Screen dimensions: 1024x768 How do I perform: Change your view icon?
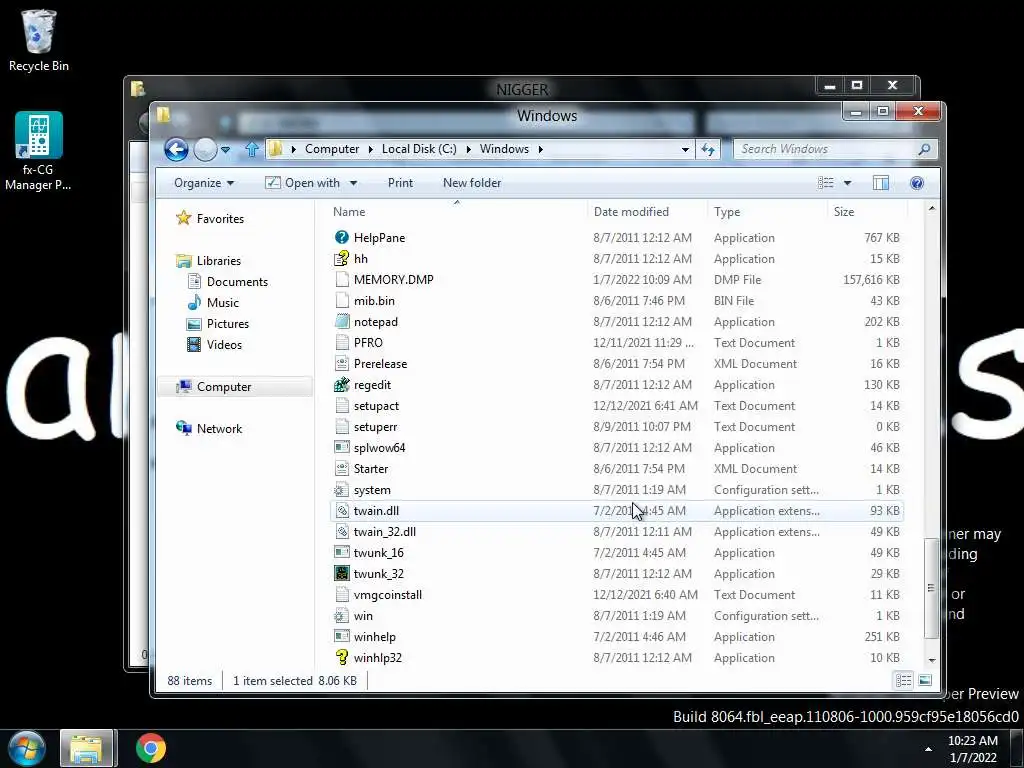[826, 183]
